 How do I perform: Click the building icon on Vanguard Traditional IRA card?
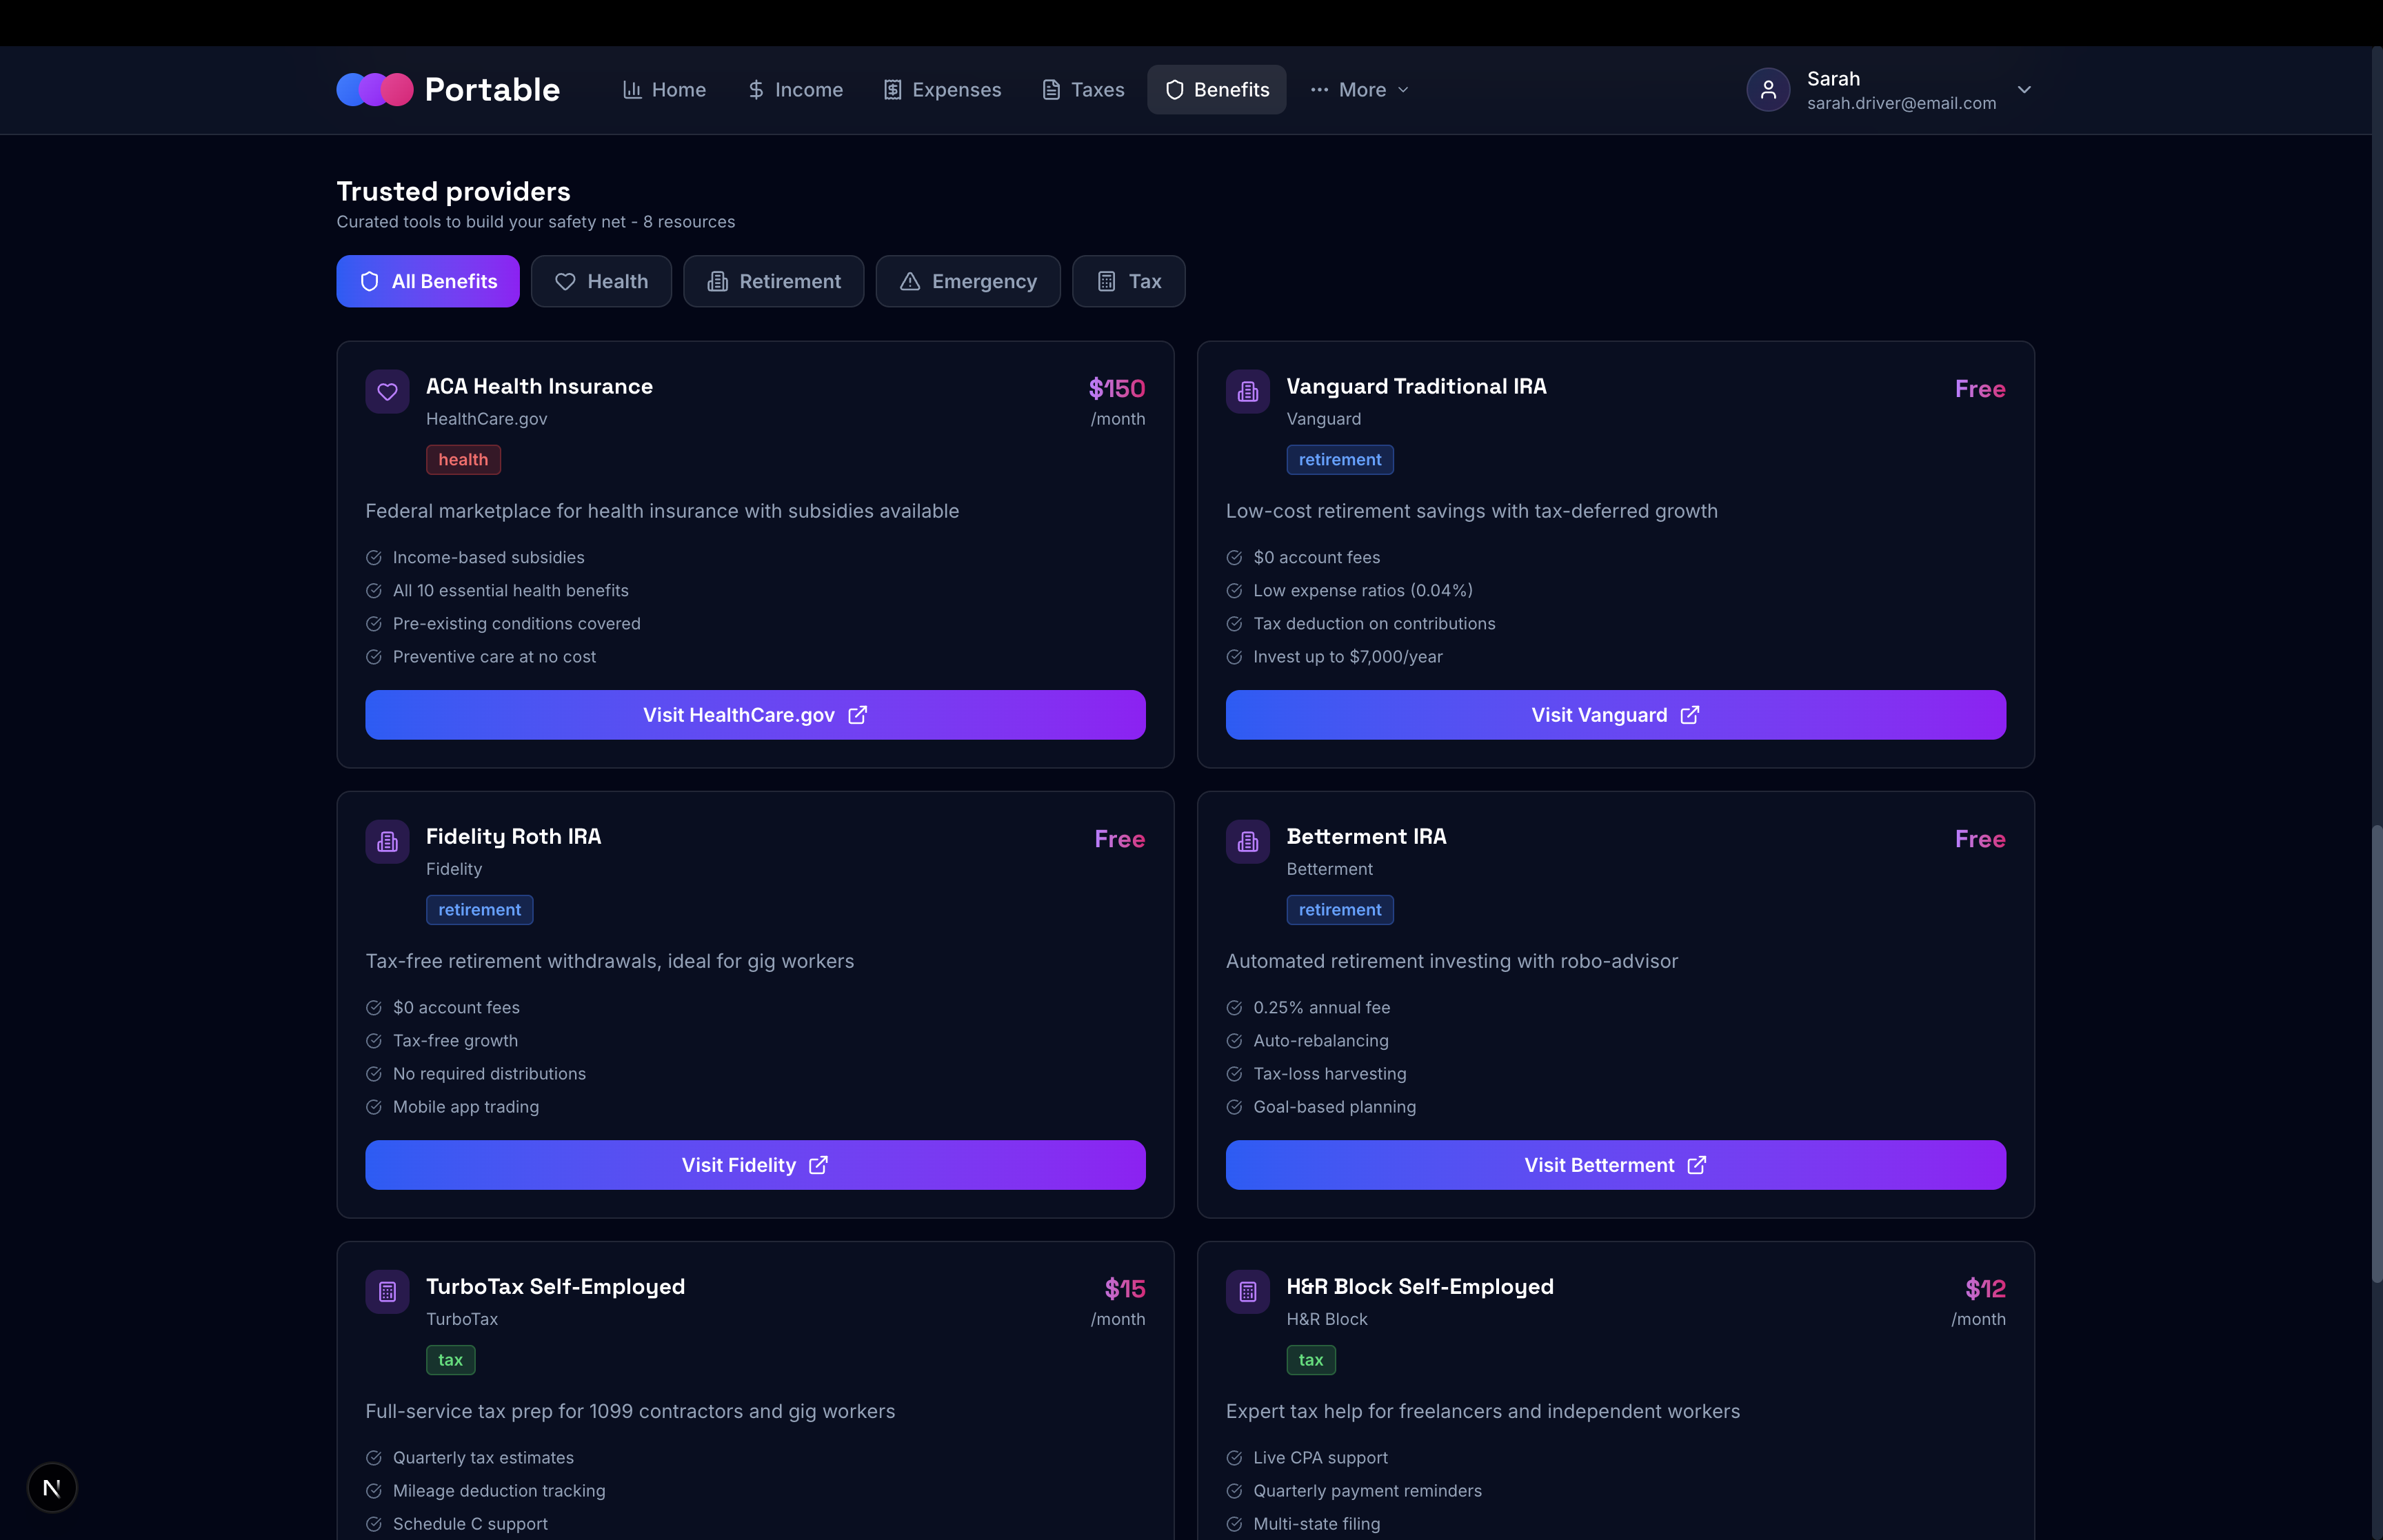(x=1247, y=392)
